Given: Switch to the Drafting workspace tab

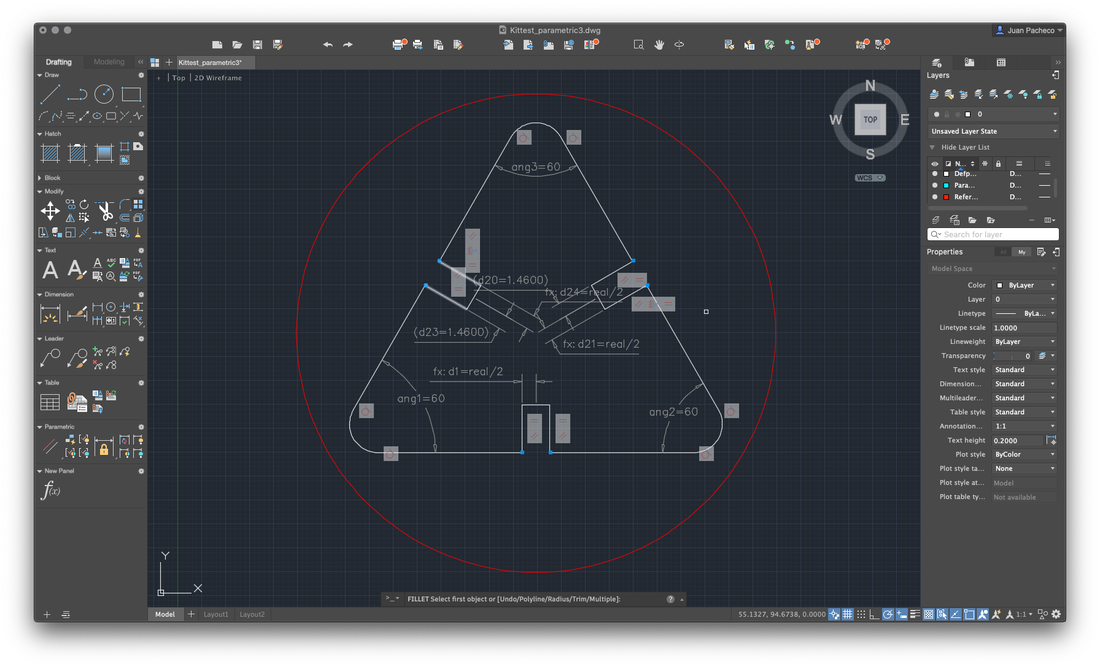Looking at the screenshot, I should pos(59,62).
